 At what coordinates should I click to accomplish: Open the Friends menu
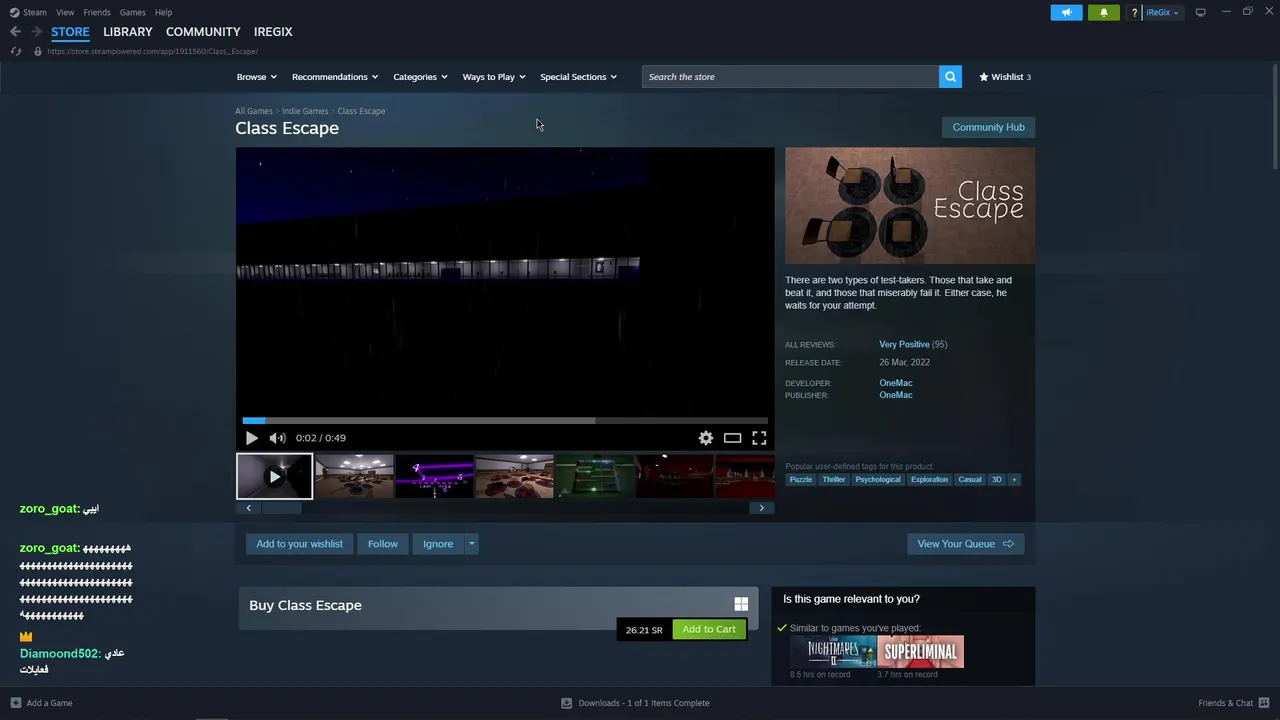[x=97, y=12]
